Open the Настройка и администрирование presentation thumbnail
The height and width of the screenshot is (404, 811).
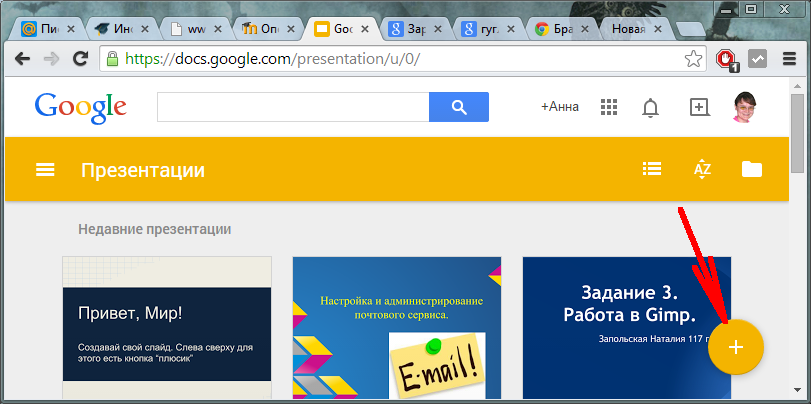click(397, 327)
